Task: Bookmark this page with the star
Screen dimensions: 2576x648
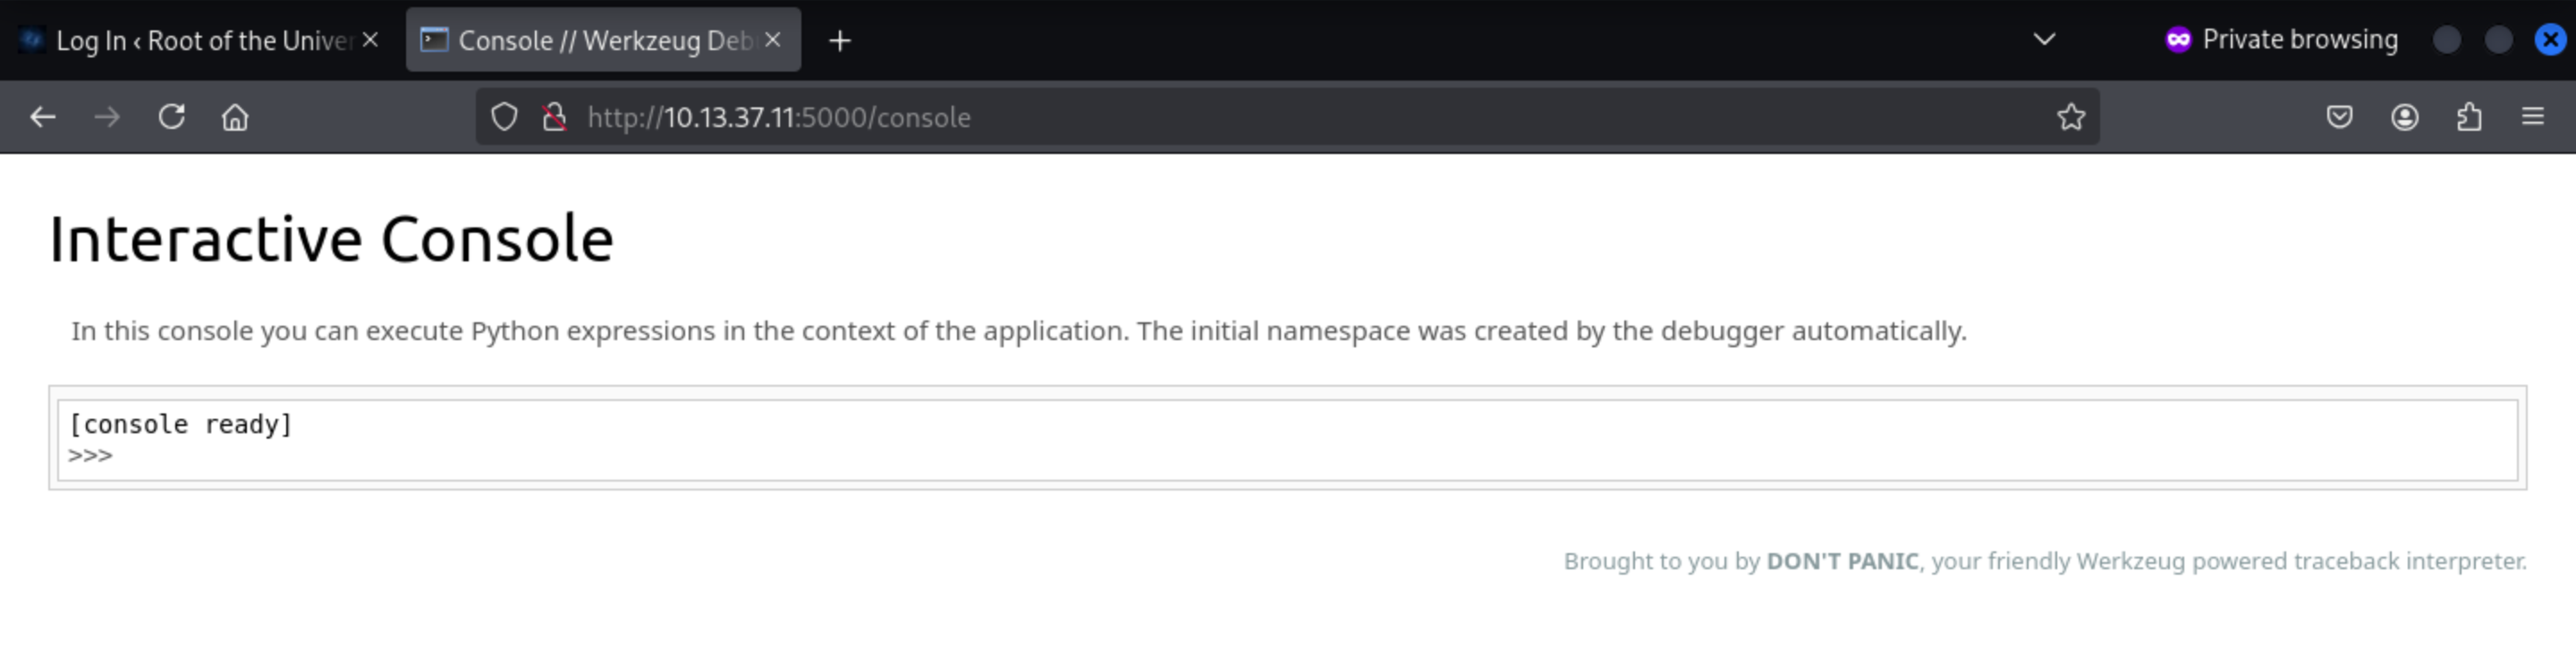Action: (2071, 117)
